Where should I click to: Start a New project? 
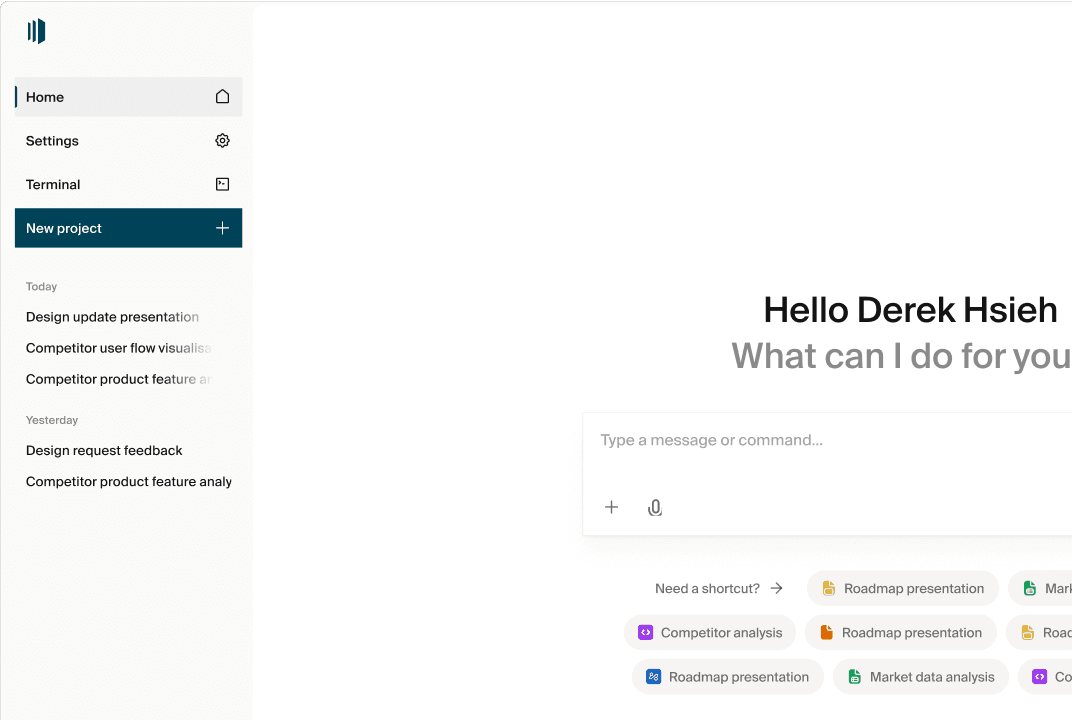(129, 228)
